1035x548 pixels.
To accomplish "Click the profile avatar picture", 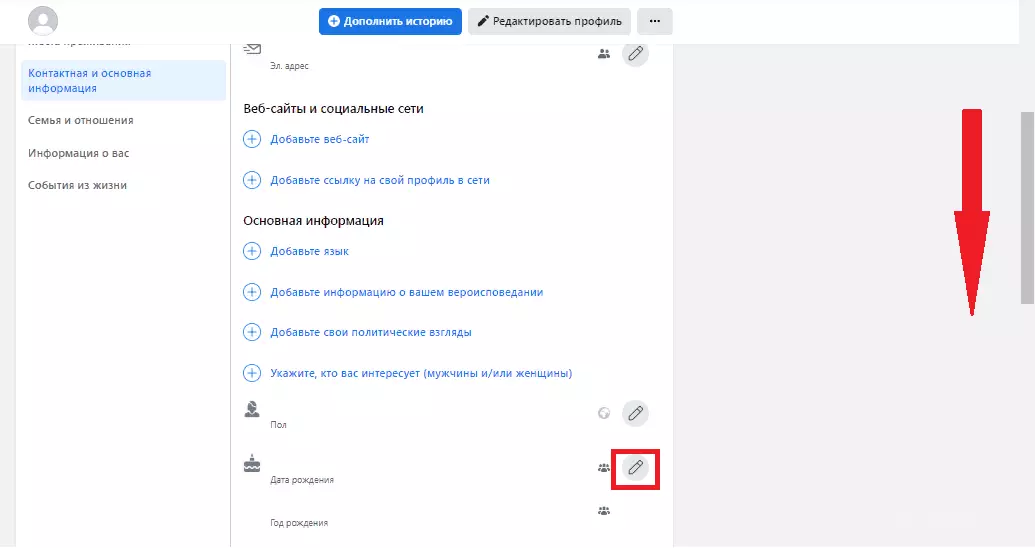I will click(x=43, y=21).
